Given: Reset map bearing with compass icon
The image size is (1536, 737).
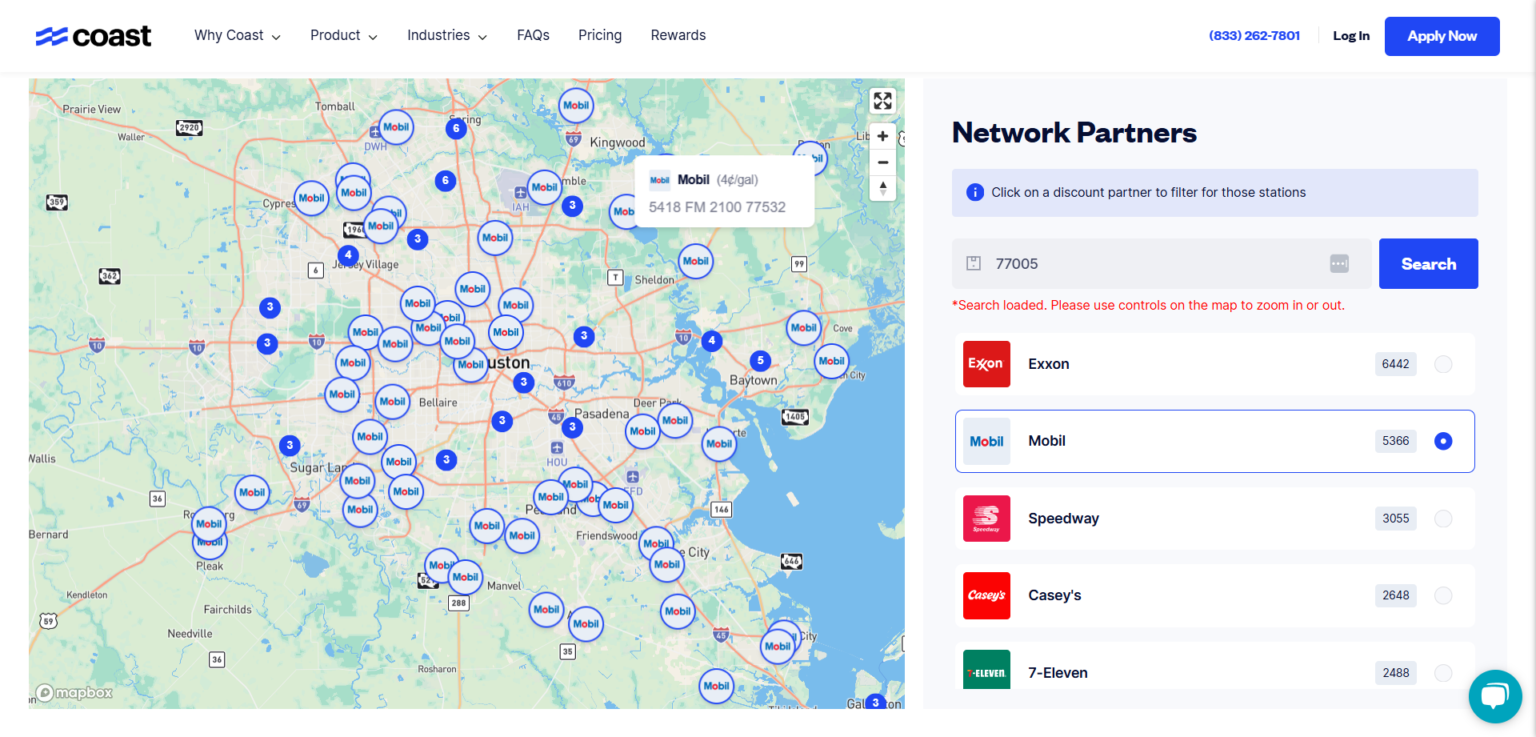Looking at the screenshot, I should click(x=882, y=188).
